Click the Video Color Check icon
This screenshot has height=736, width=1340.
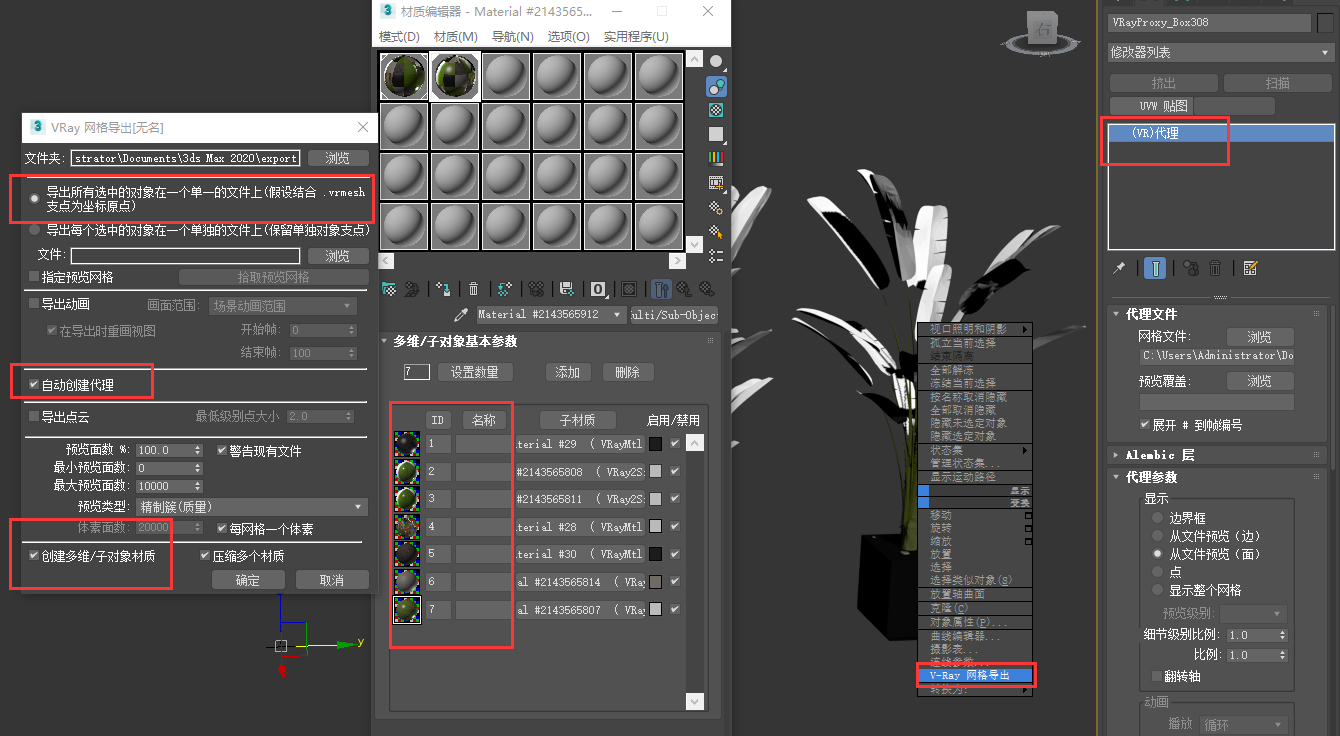tap(716, 158)
